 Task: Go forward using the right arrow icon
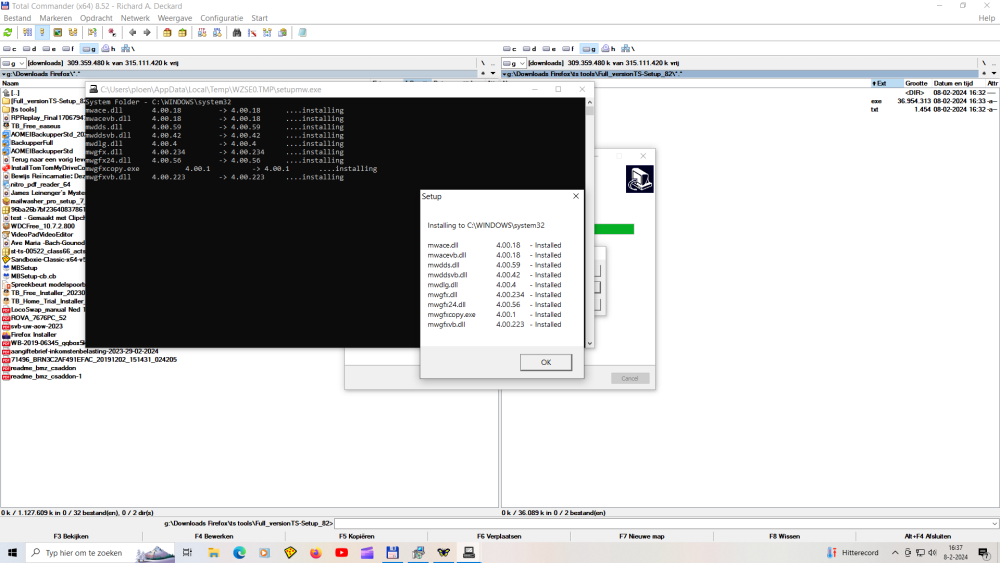pos(147,32)
